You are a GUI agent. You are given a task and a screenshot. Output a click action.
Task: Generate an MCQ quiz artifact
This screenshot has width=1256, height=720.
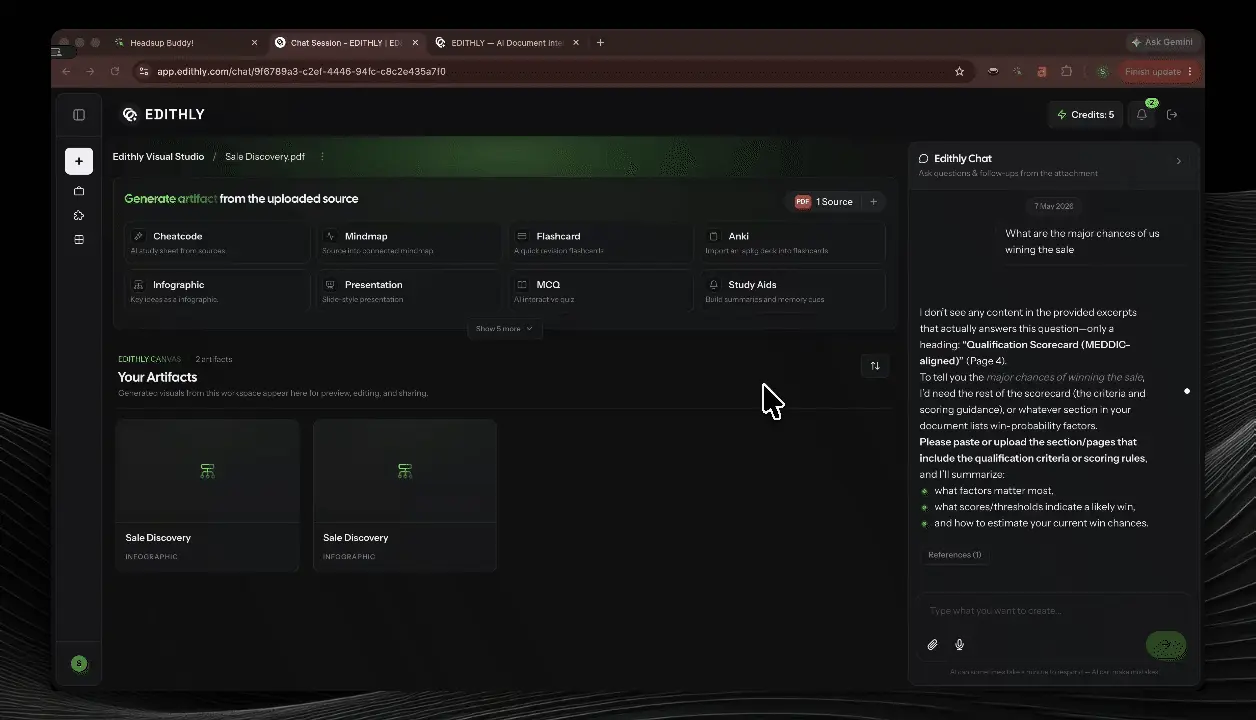point(600,291)
